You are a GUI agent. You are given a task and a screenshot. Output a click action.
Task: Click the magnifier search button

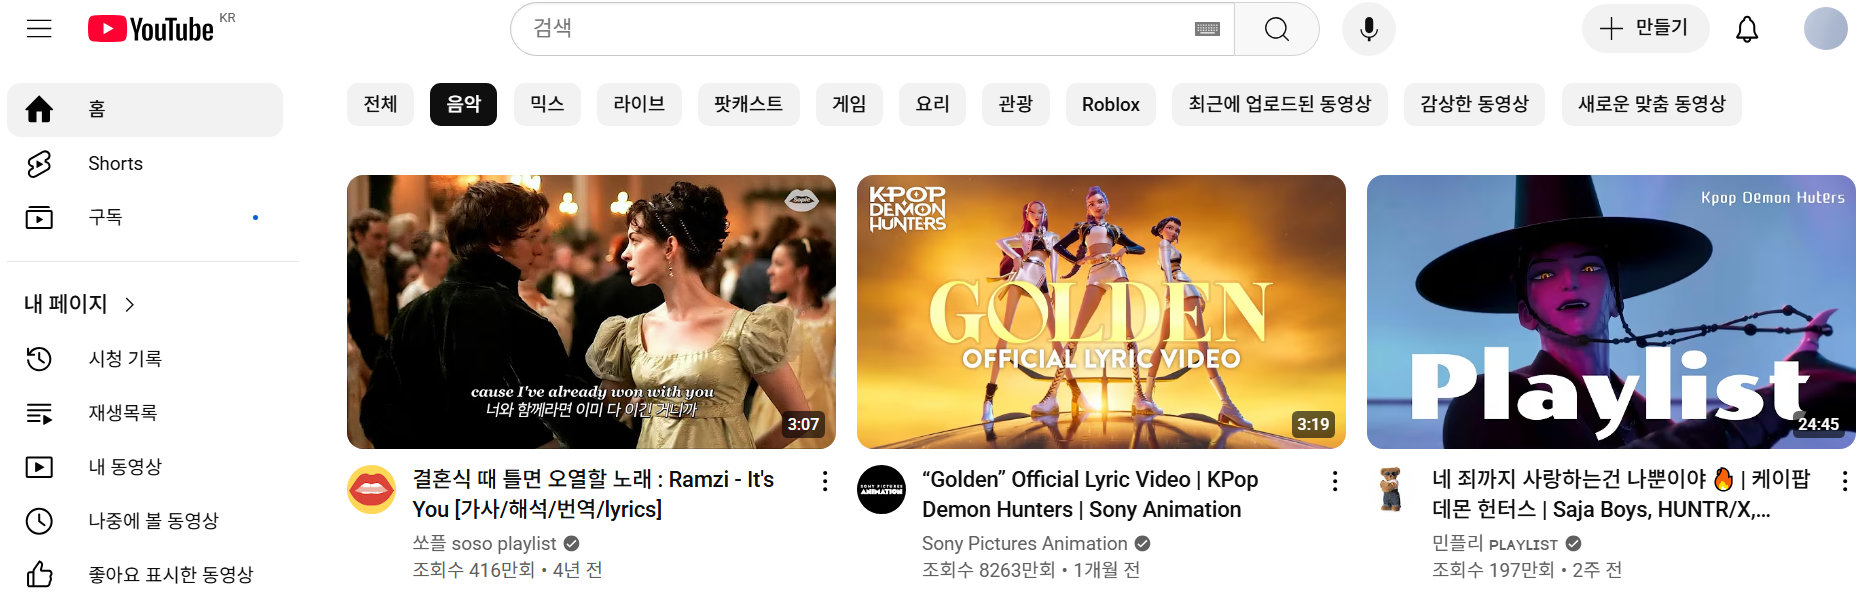tap(1277, 29)
